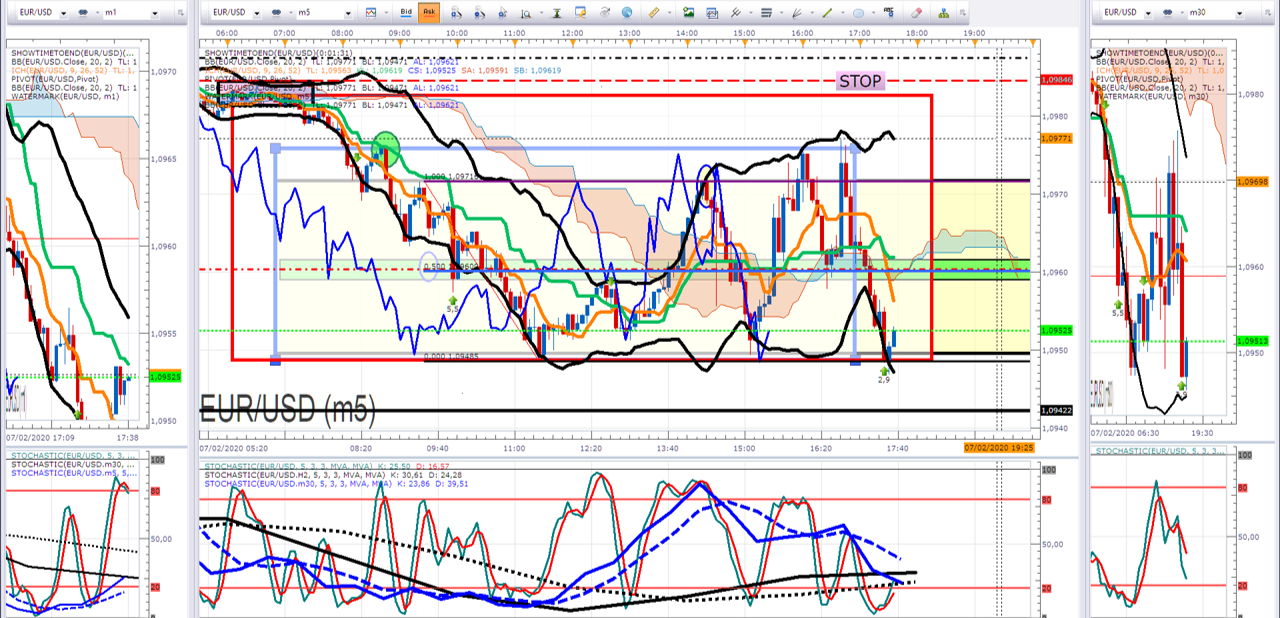The image size is (1280, 618).
Task: Click the green 1,09513 label in m30 chart
Action: pyautogui.click(x=1251, y=340)
